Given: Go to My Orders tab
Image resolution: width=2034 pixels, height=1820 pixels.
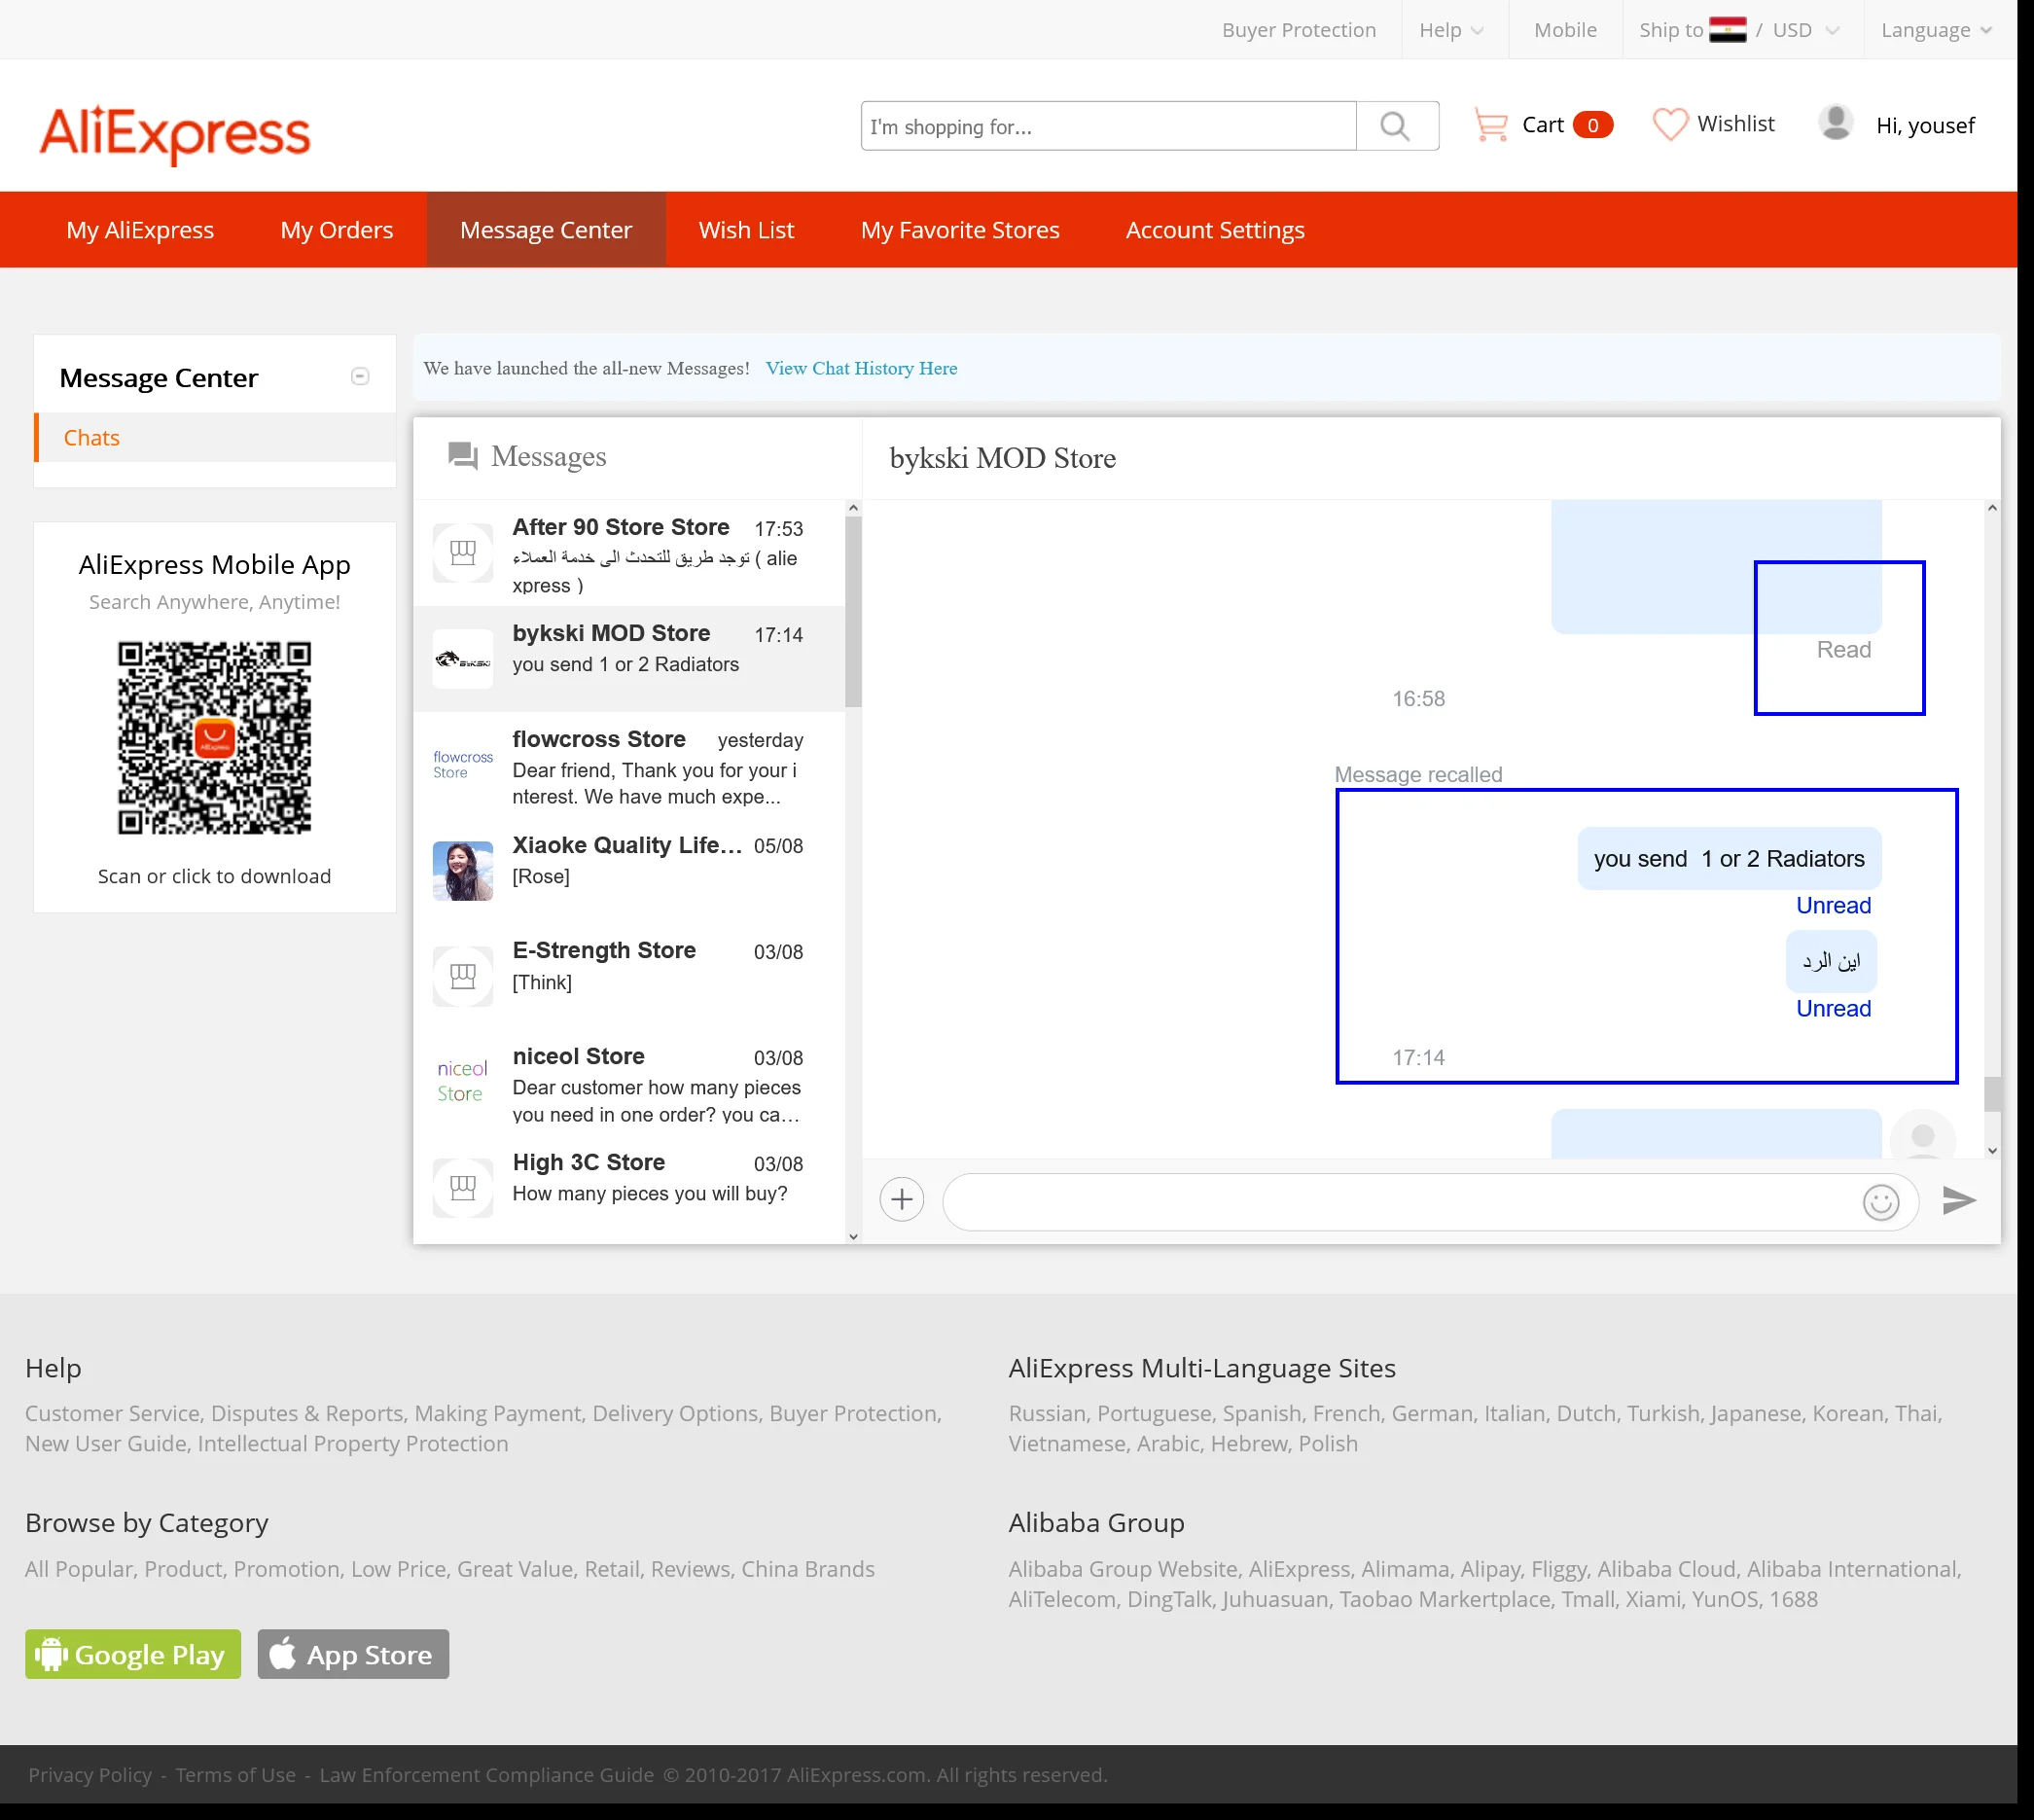Looking at the screenshot, I should click(336, 230).
